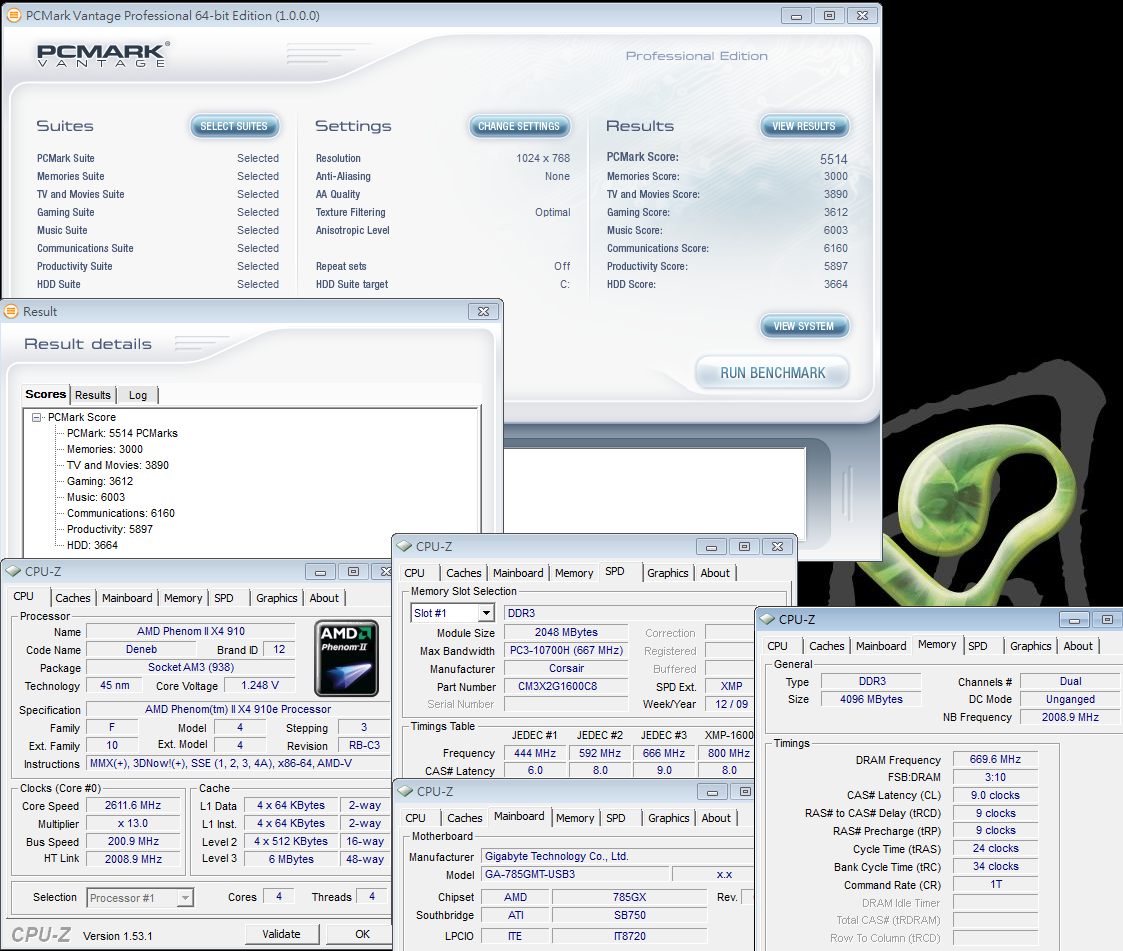Screen dimensions: 1123x951
Task: Click the Validate button in CPU-Z
Action: tap(281, 935)
